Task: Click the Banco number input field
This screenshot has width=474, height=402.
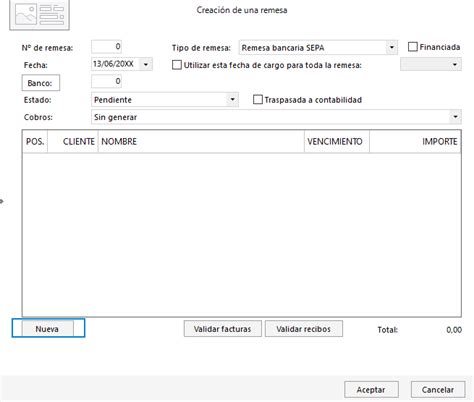Action: (106, 81)
